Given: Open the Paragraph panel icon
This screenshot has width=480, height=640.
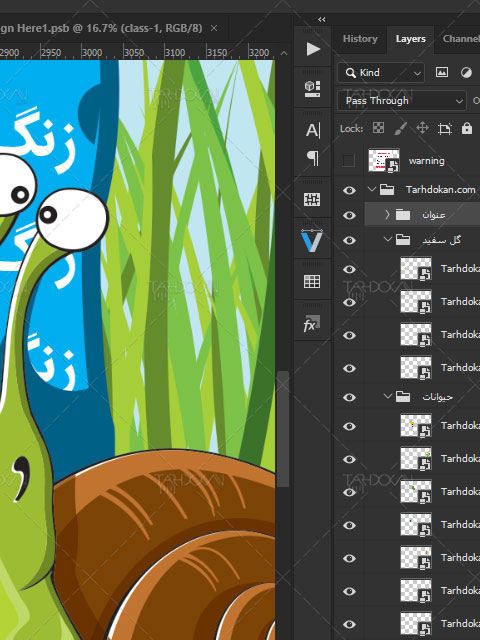Looking at the screenshot, I should pos(313,158).
